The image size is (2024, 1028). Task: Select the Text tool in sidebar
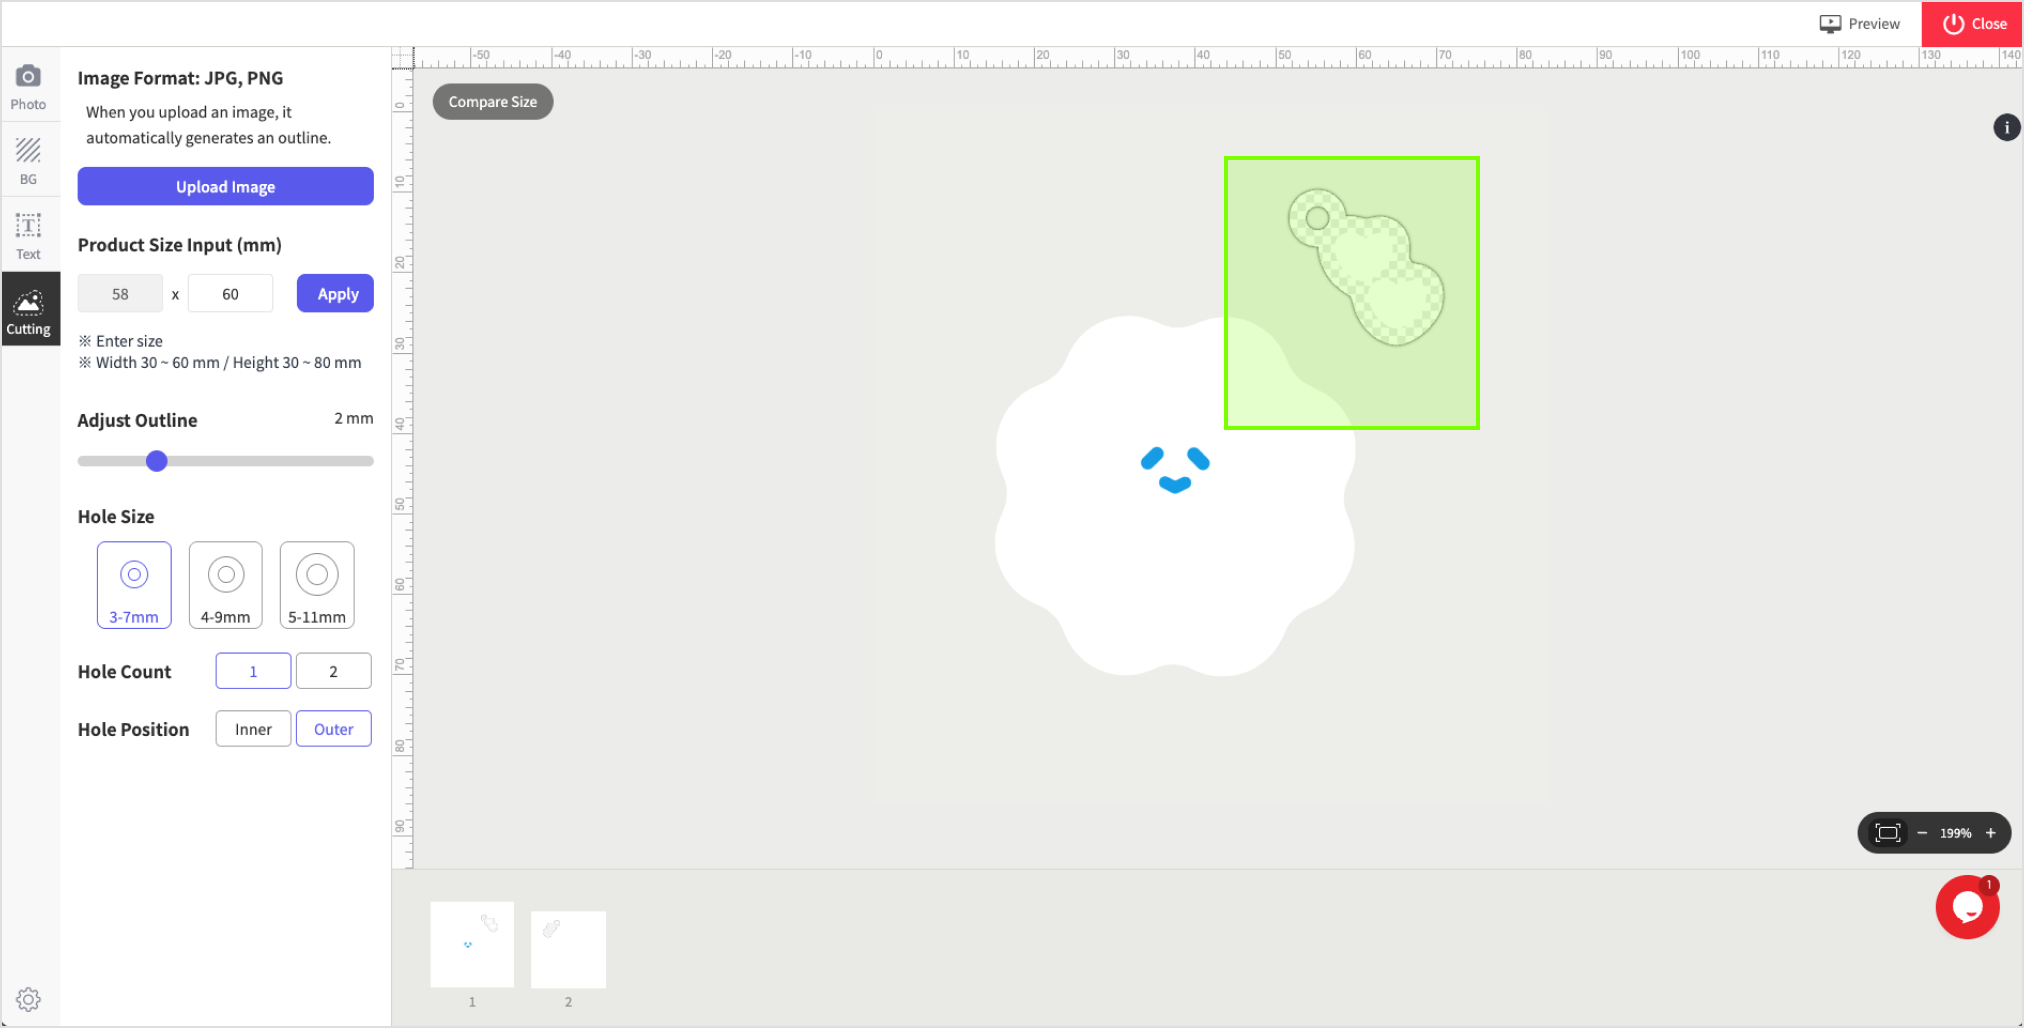click(28, 236)
